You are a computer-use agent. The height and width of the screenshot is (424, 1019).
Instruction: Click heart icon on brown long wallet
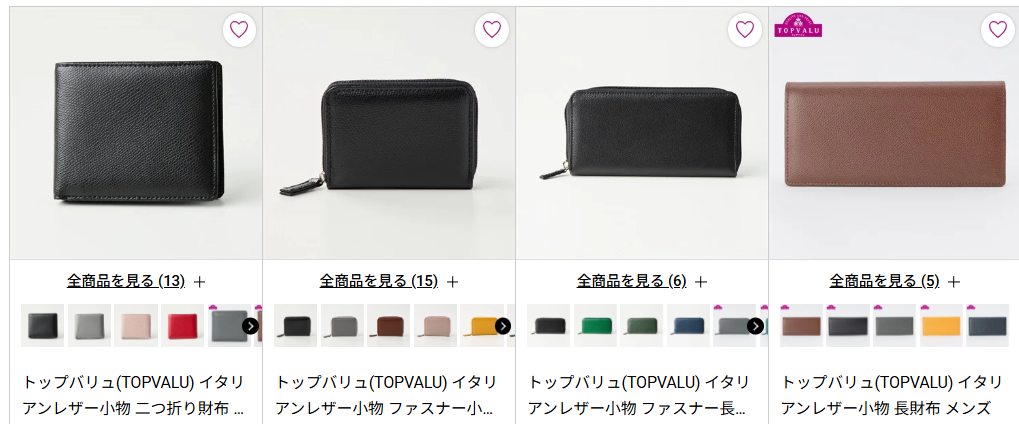[998, 29]
